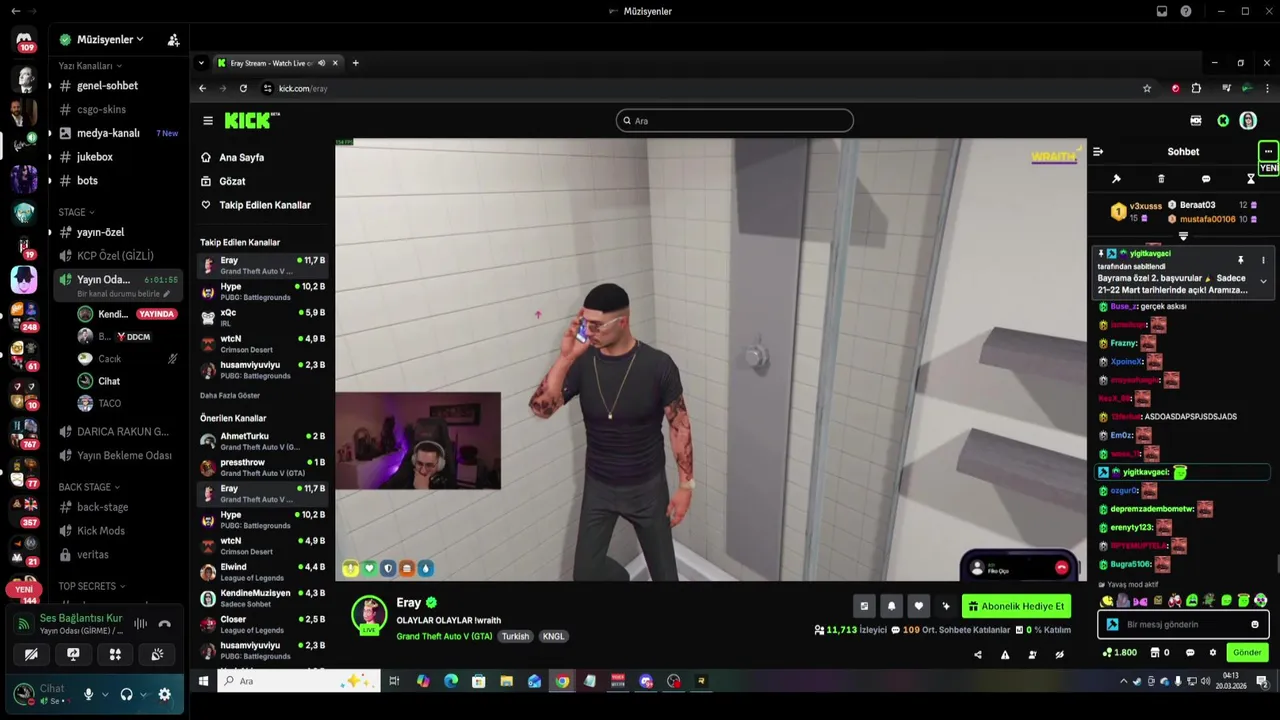Toggle theatre mode button left of the bell
The width and height of the screenshot is (1280, 720).
click(865, 606)
